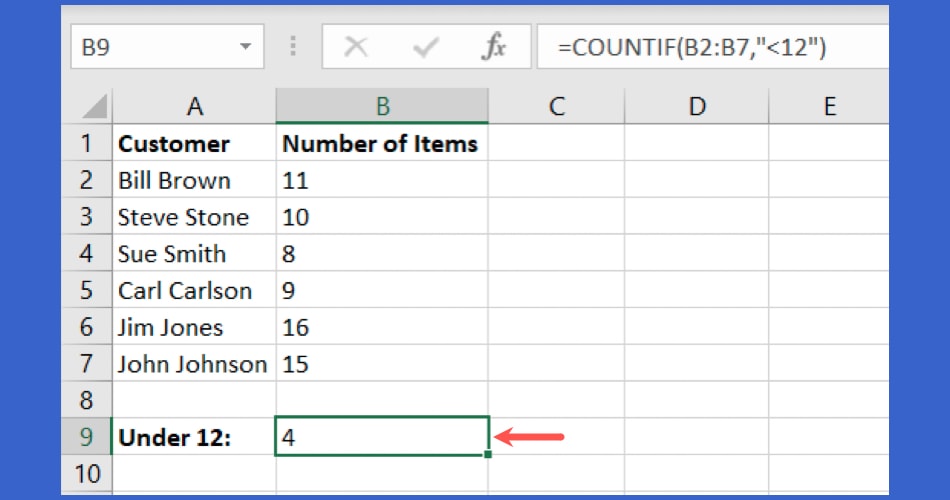Select row 1 header

coord(87,143)
